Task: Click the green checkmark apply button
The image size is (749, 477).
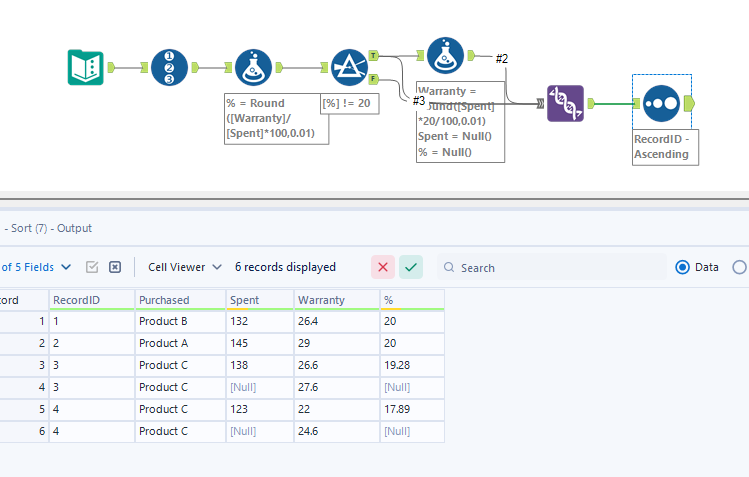Action: (x=411, y=267)
